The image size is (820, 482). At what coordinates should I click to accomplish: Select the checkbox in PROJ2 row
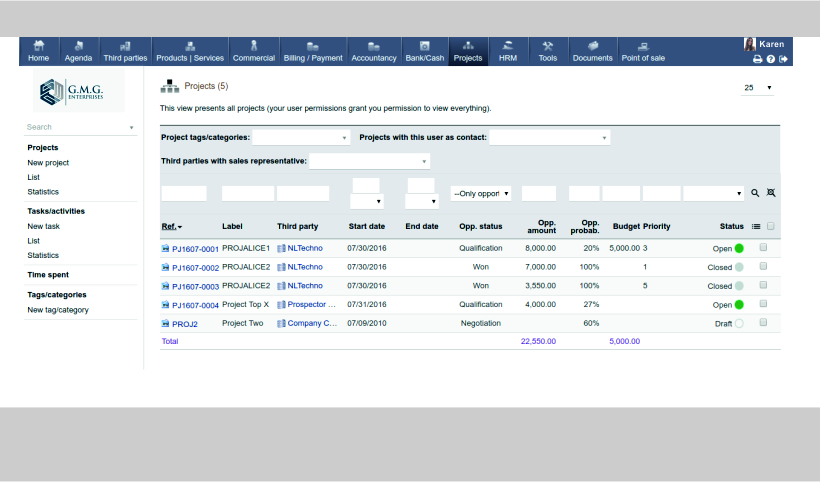click(x=763, y=323)
